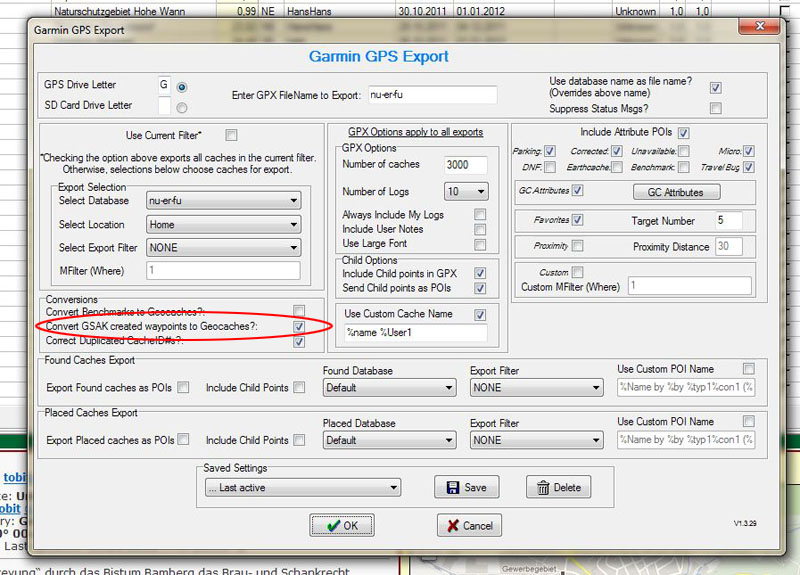Open the Placed Database dropdown
The image size is (800, 575).
coord(389,440)
